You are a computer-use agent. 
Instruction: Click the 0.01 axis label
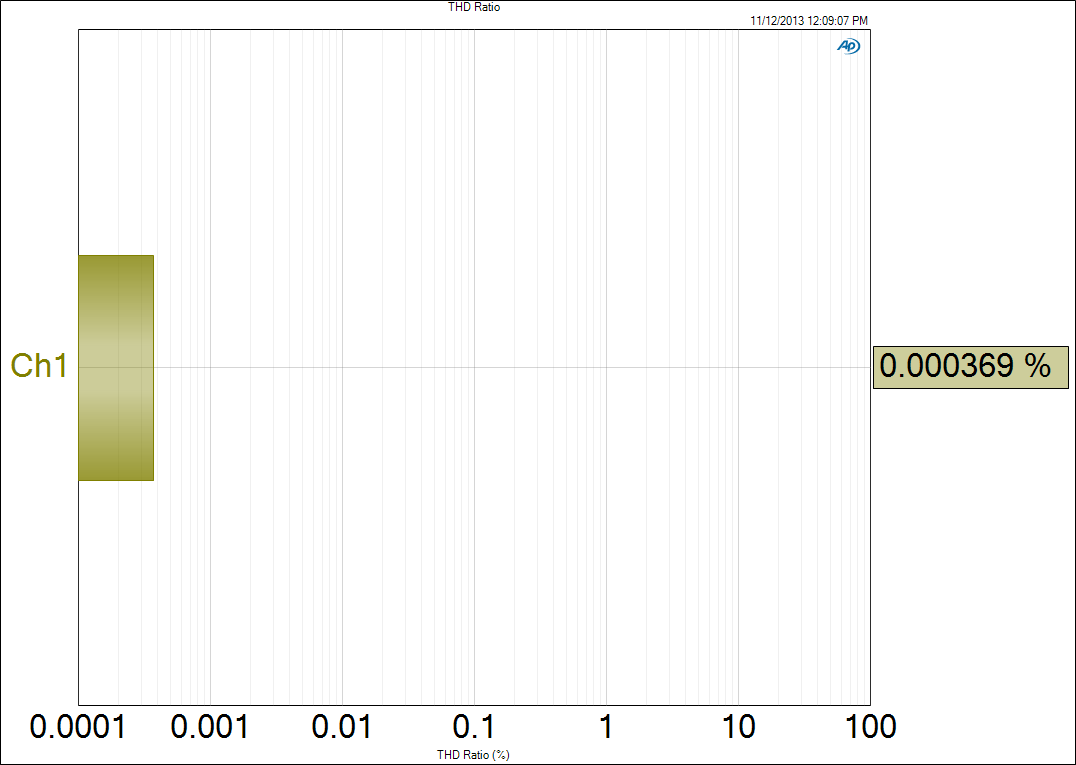coord(342,727)
